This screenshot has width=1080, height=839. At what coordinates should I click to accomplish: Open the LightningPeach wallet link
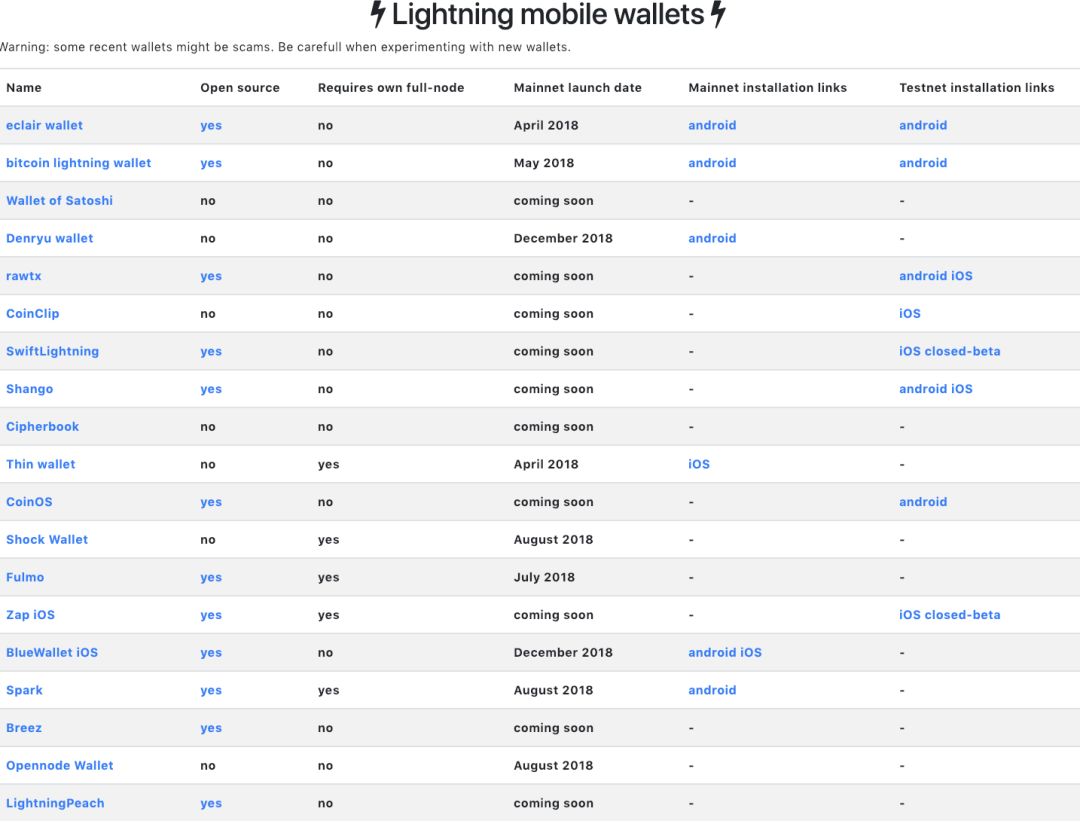[x=55, y=803]
